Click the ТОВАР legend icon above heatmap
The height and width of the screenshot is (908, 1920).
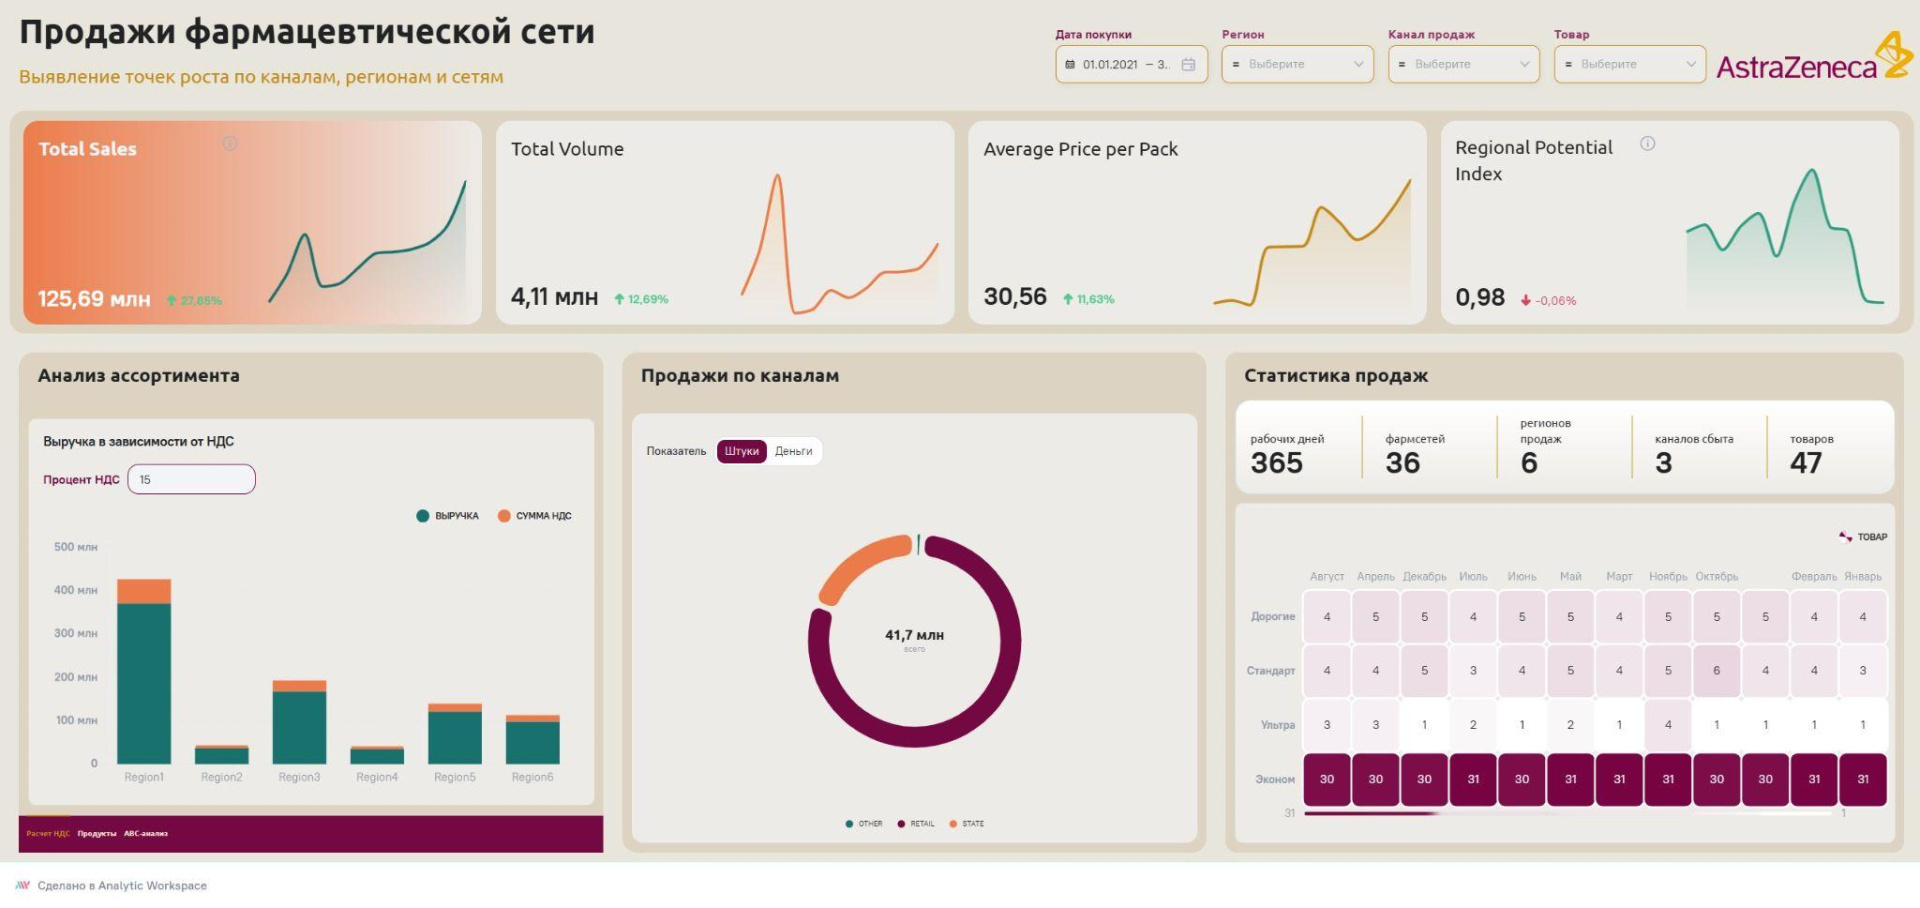tap(1845, 537)
